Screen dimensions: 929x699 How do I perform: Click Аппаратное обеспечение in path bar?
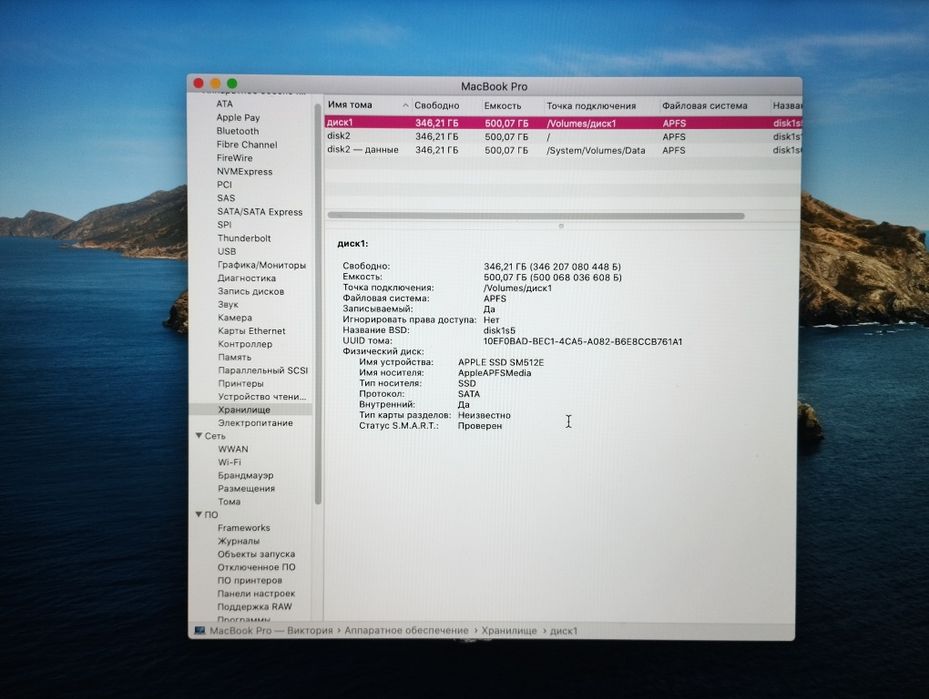[406, 631]
